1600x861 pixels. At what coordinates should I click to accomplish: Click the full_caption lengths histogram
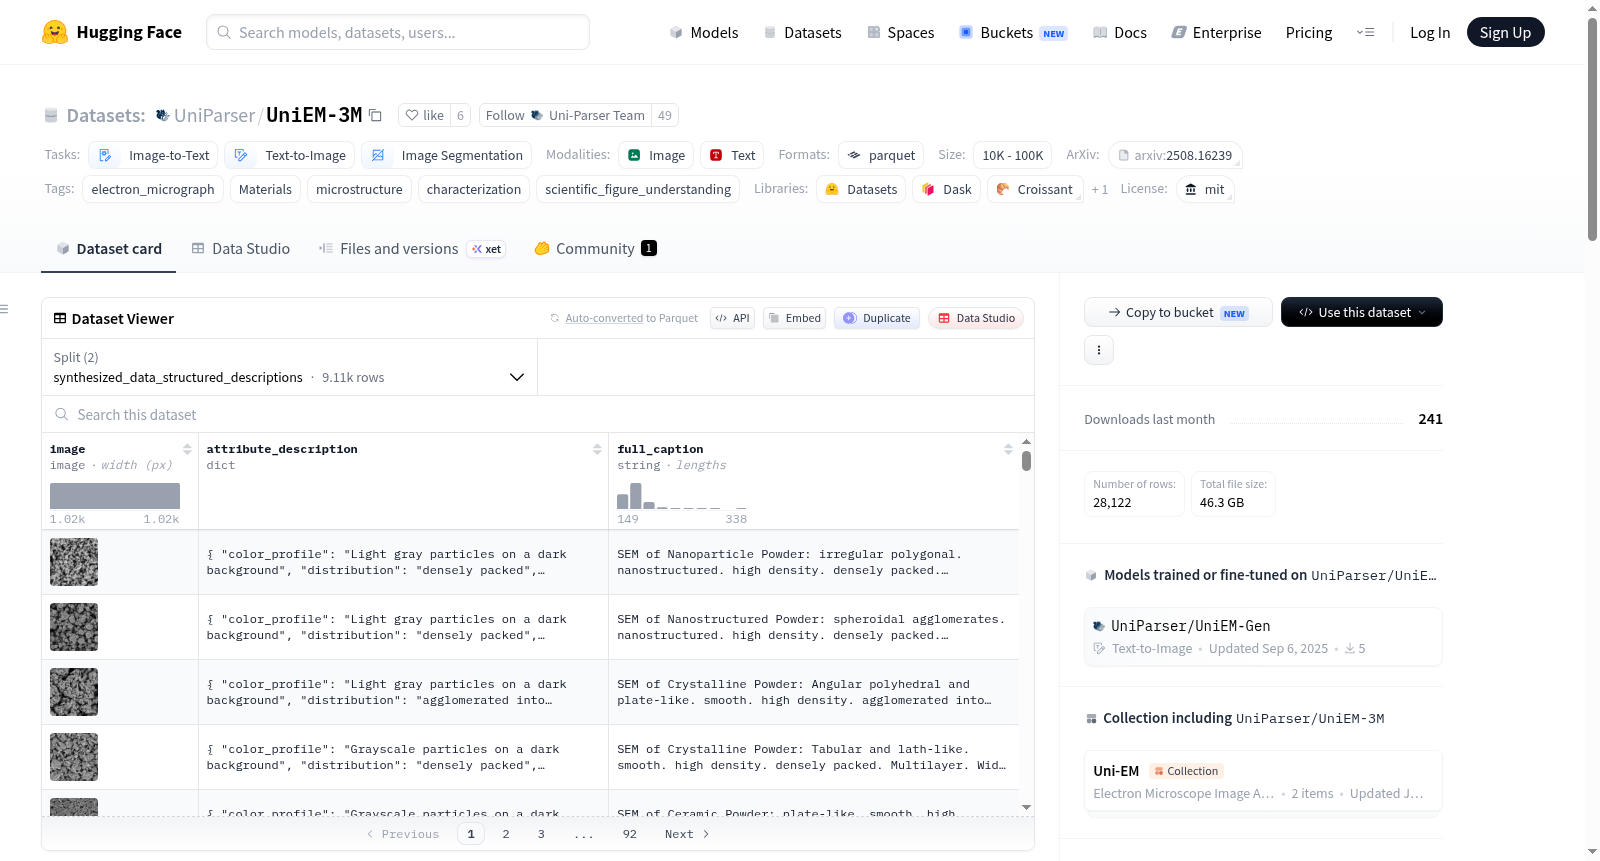point(682,496)
